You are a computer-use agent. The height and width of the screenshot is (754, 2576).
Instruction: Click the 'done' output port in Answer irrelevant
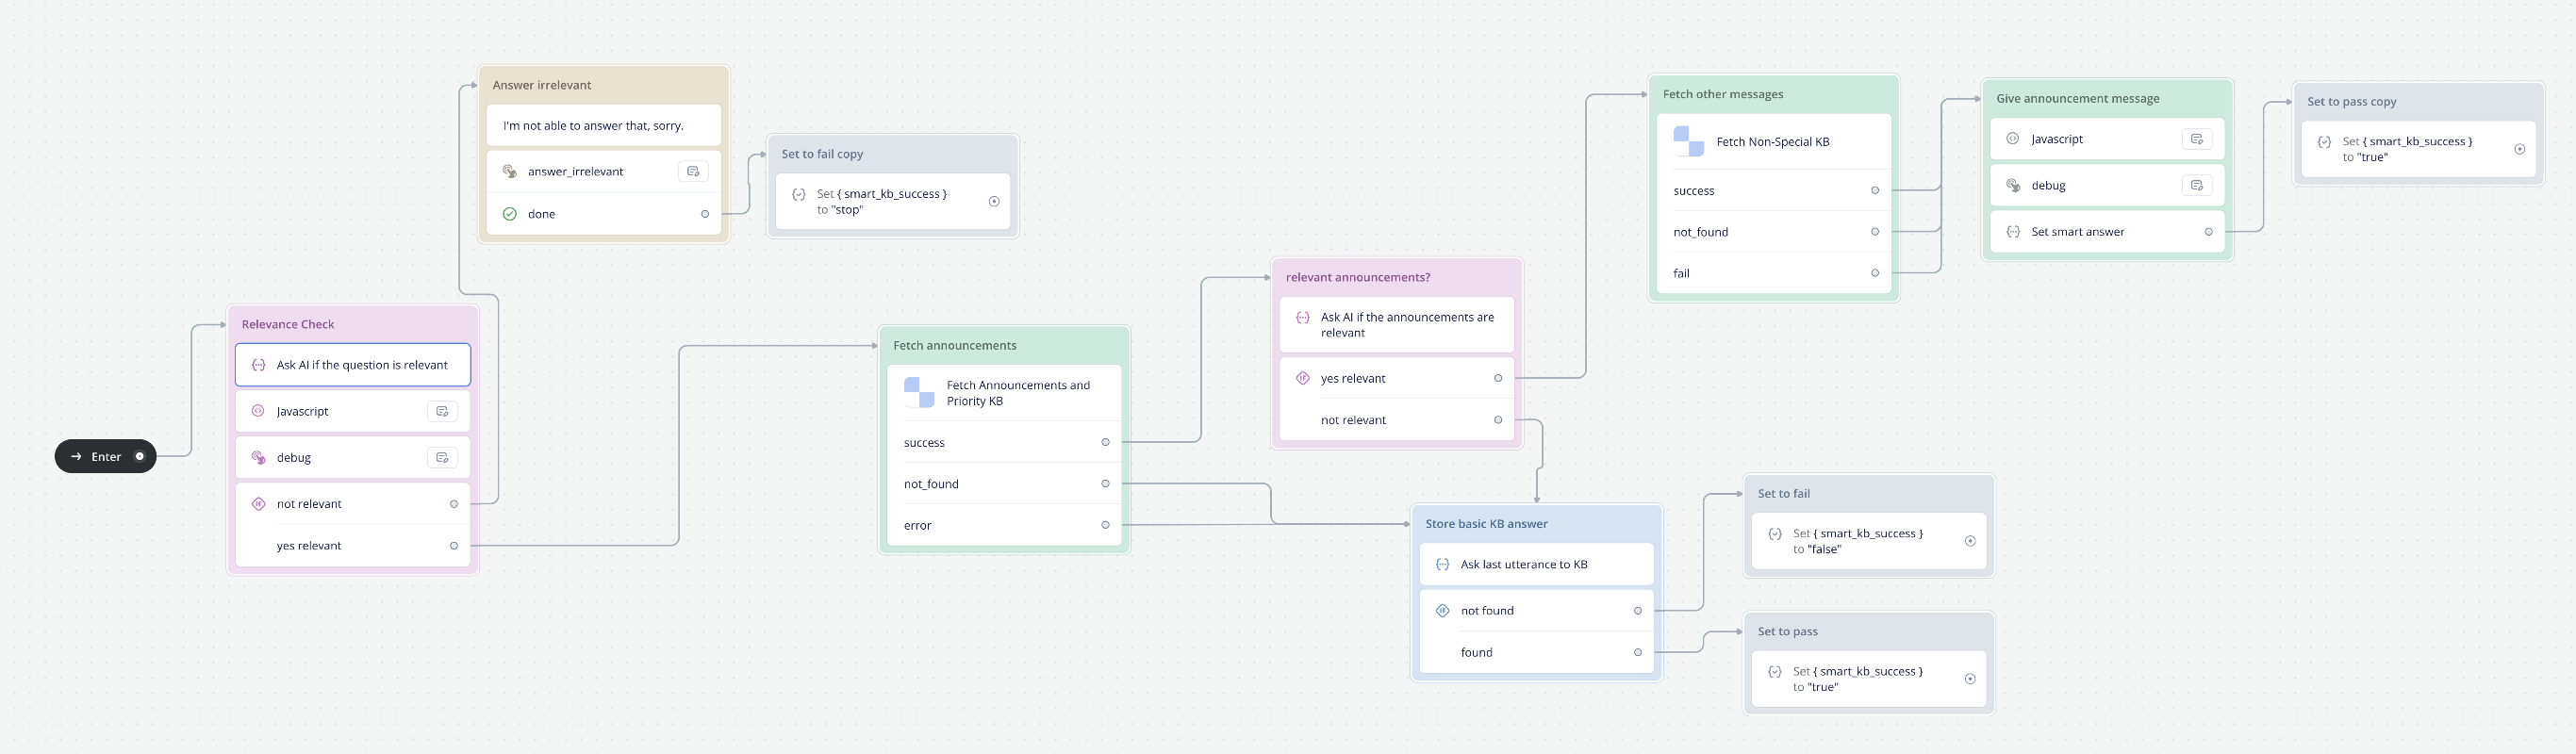[705, 214]
